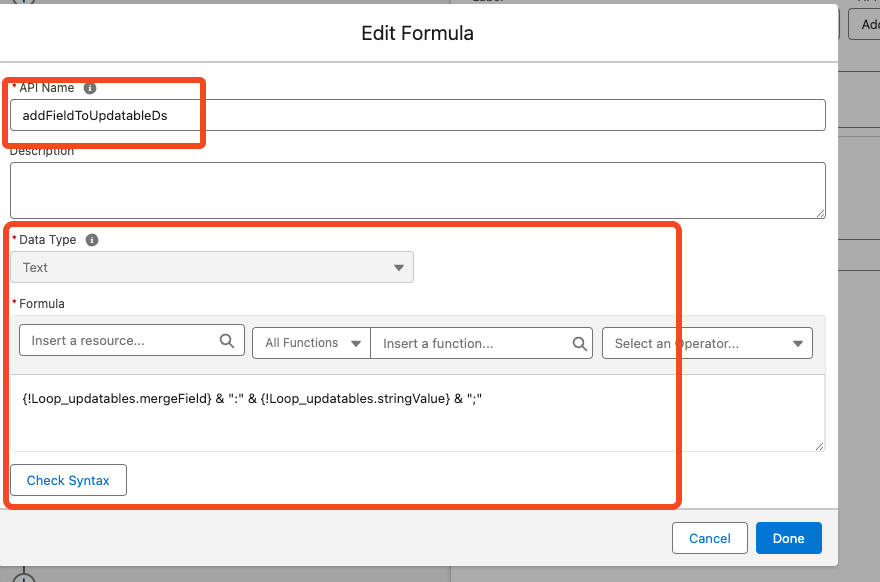Focus the API Name text field
Viewport: 880px width, 582px height.
coord(417,115)
